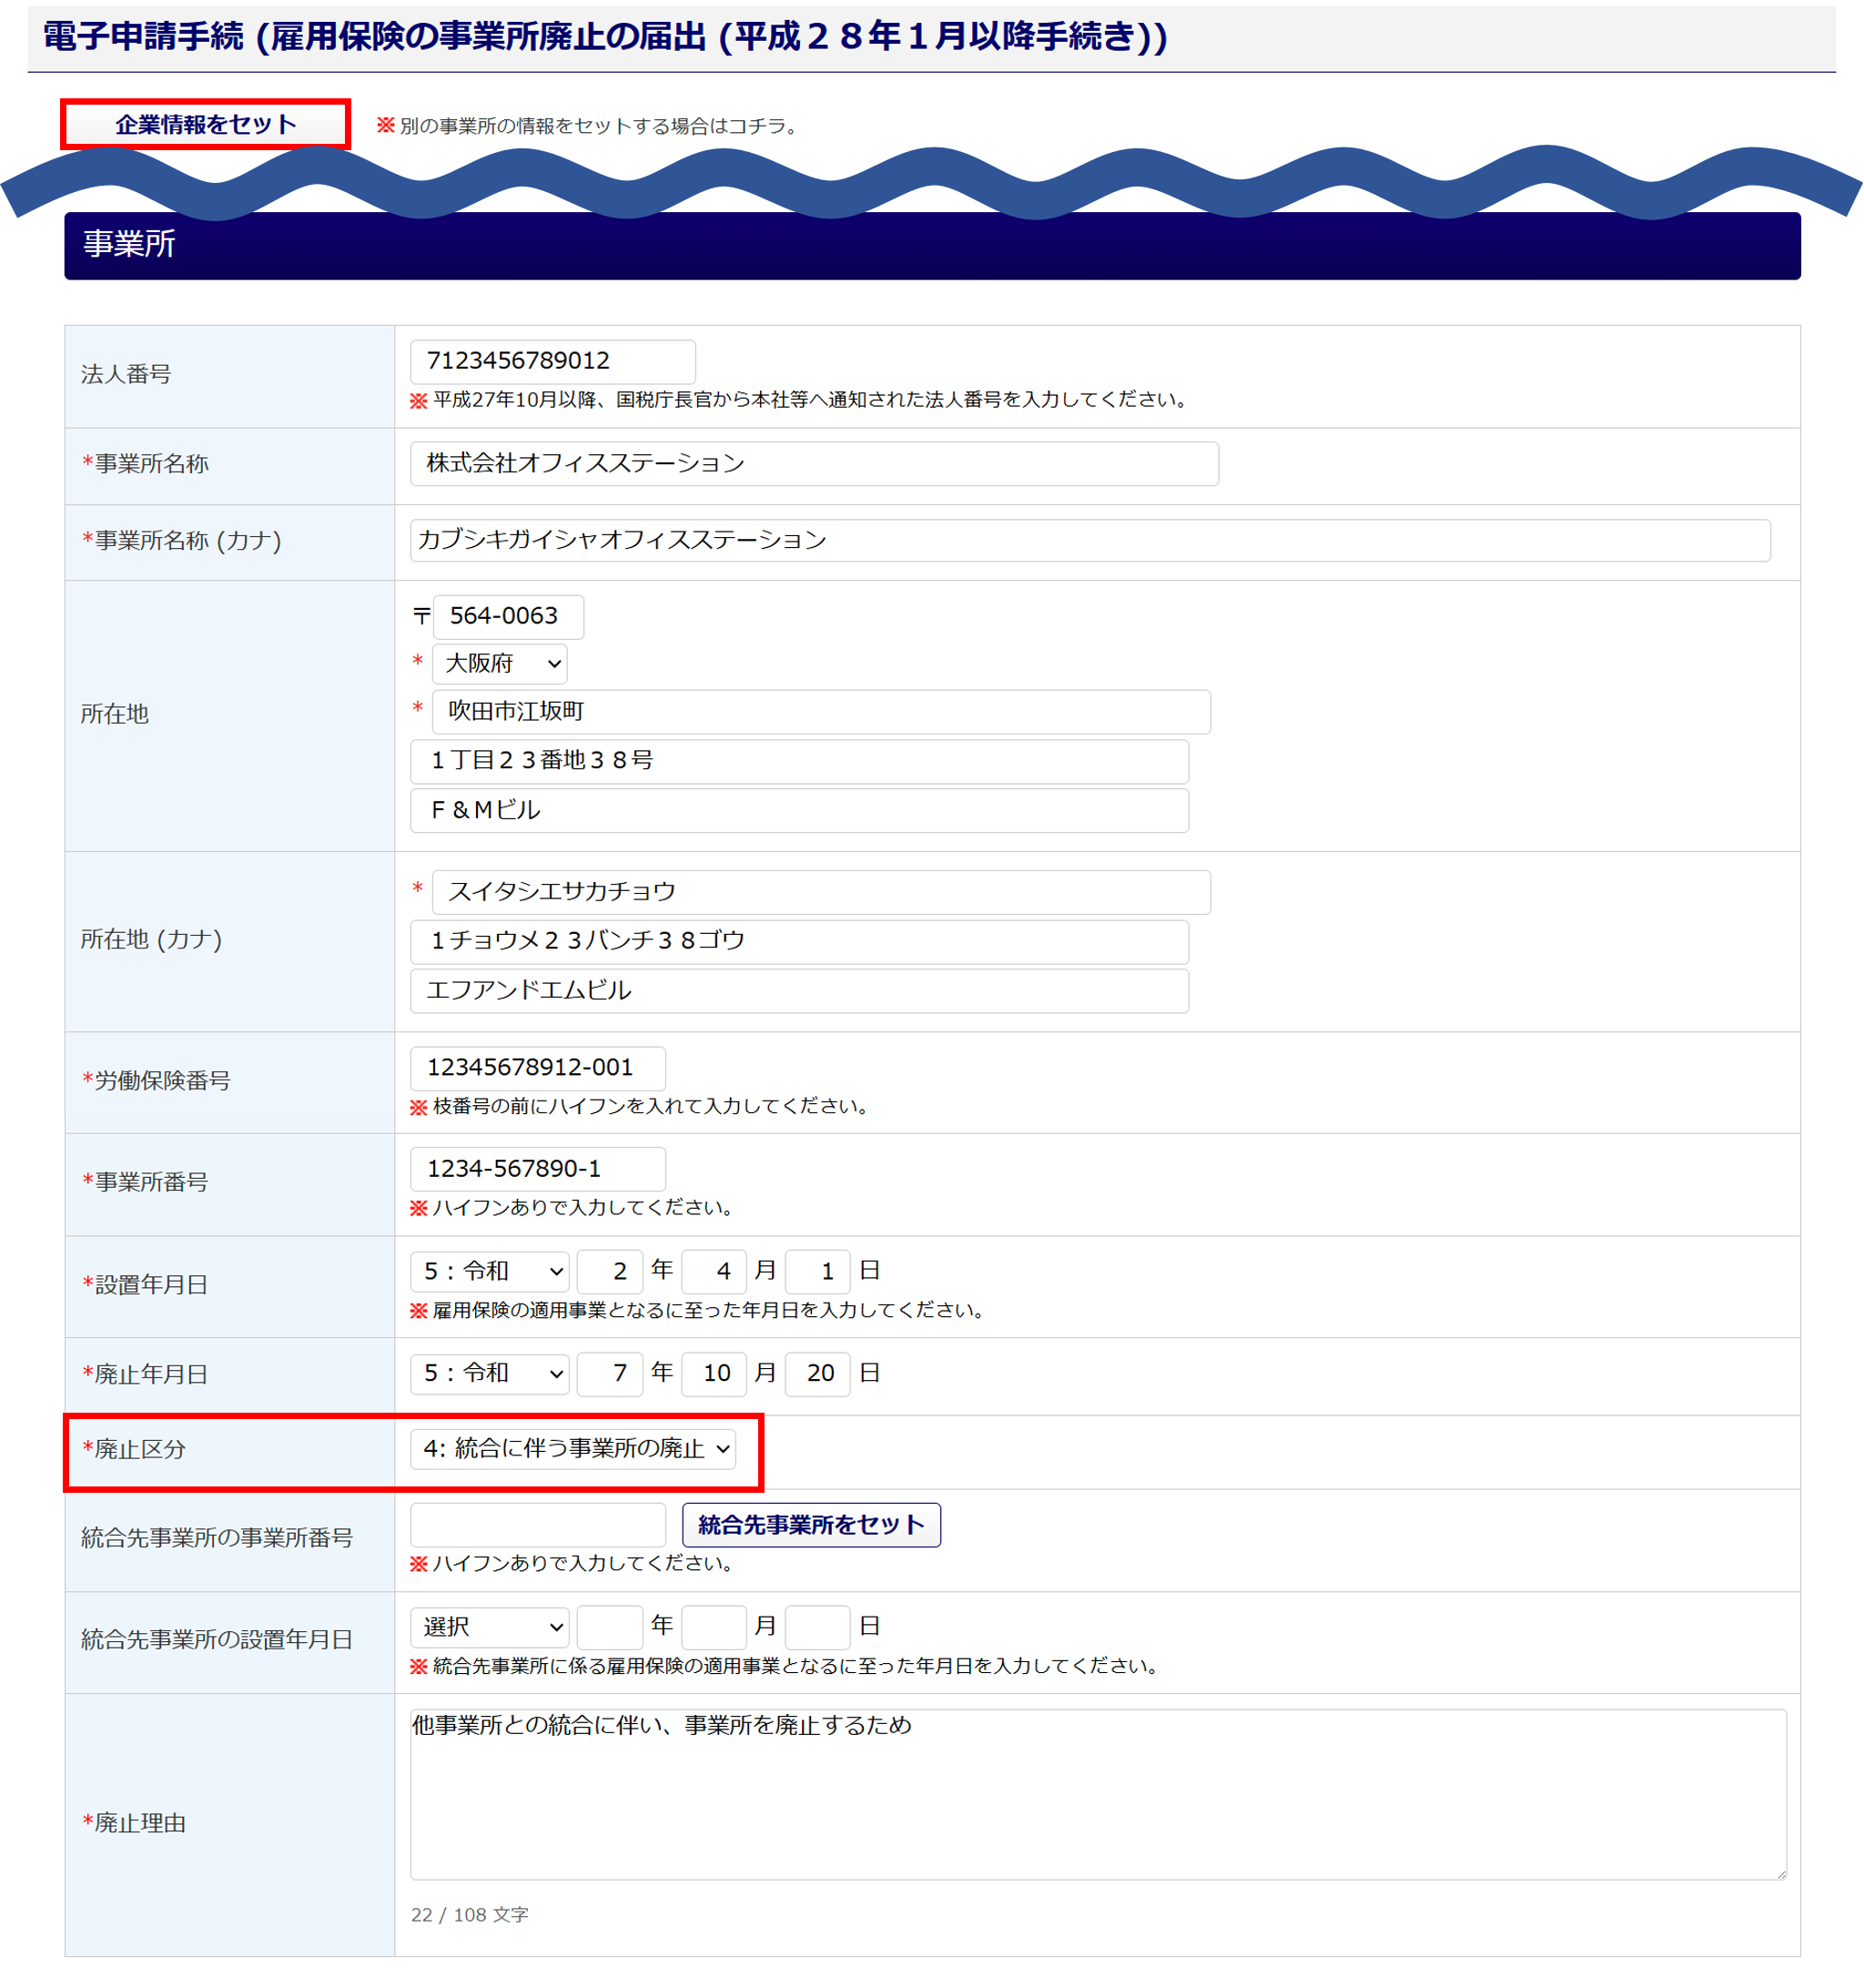Viewport: 1864px width, 1988px height.
Task: Click the postal code 564-0063 field
Action: coord(508,616)
